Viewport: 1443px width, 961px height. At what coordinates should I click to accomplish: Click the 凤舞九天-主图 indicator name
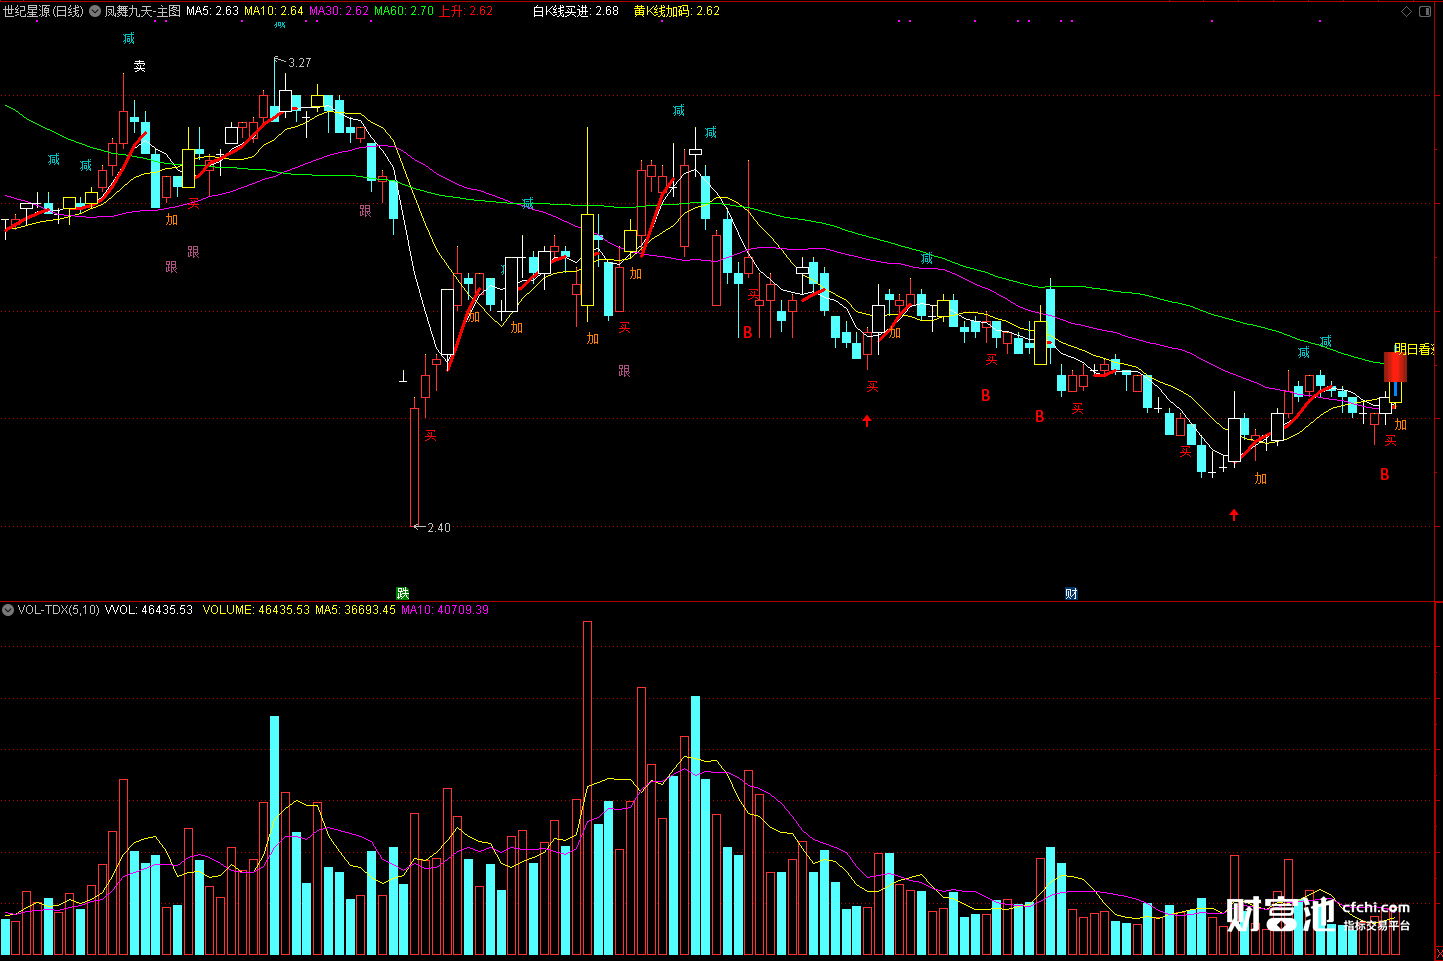pos(142,11)
